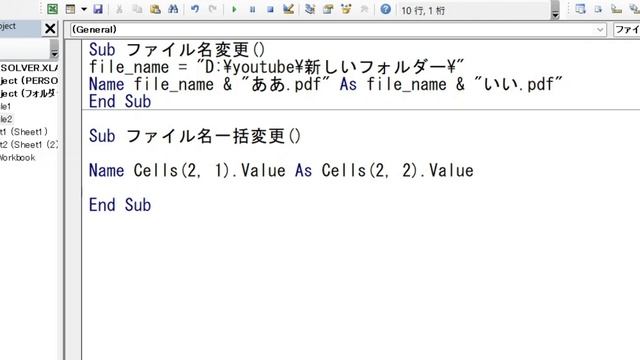Select the (Sheet1) object in the tree
The image size is (640, 360).
pos(24,132)
